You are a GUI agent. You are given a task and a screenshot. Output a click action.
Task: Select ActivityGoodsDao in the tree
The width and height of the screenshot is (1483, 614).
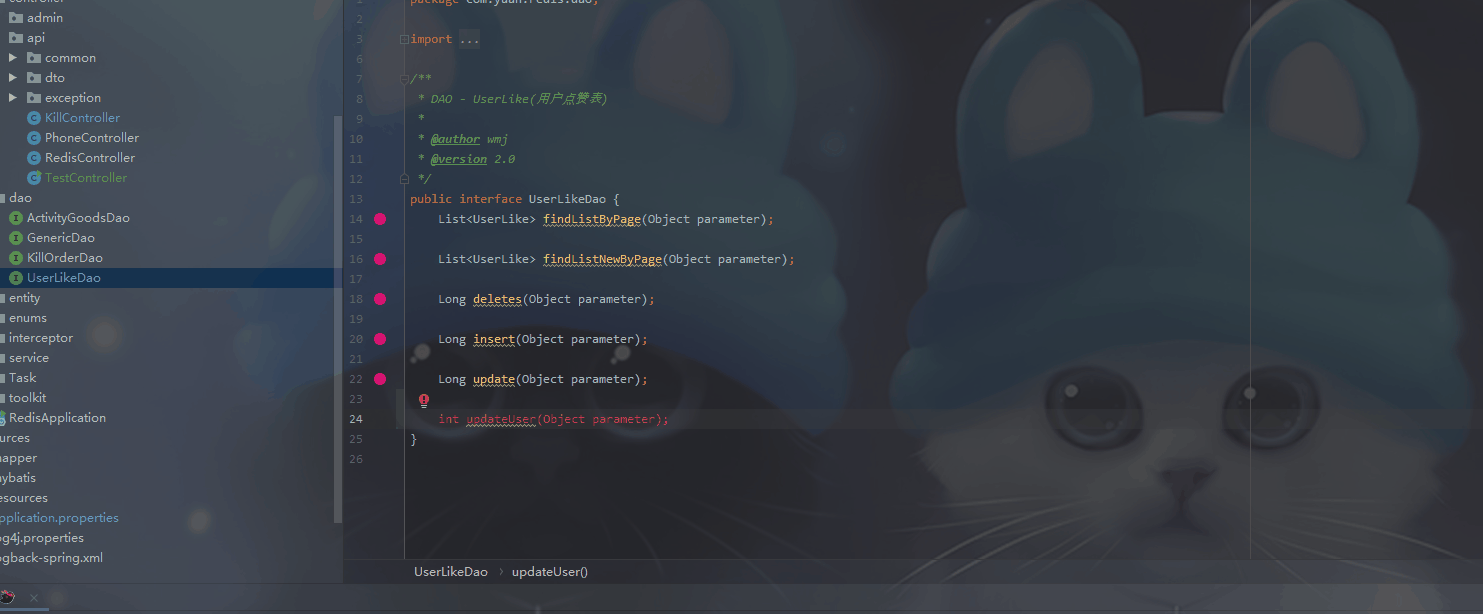[78, 218]
